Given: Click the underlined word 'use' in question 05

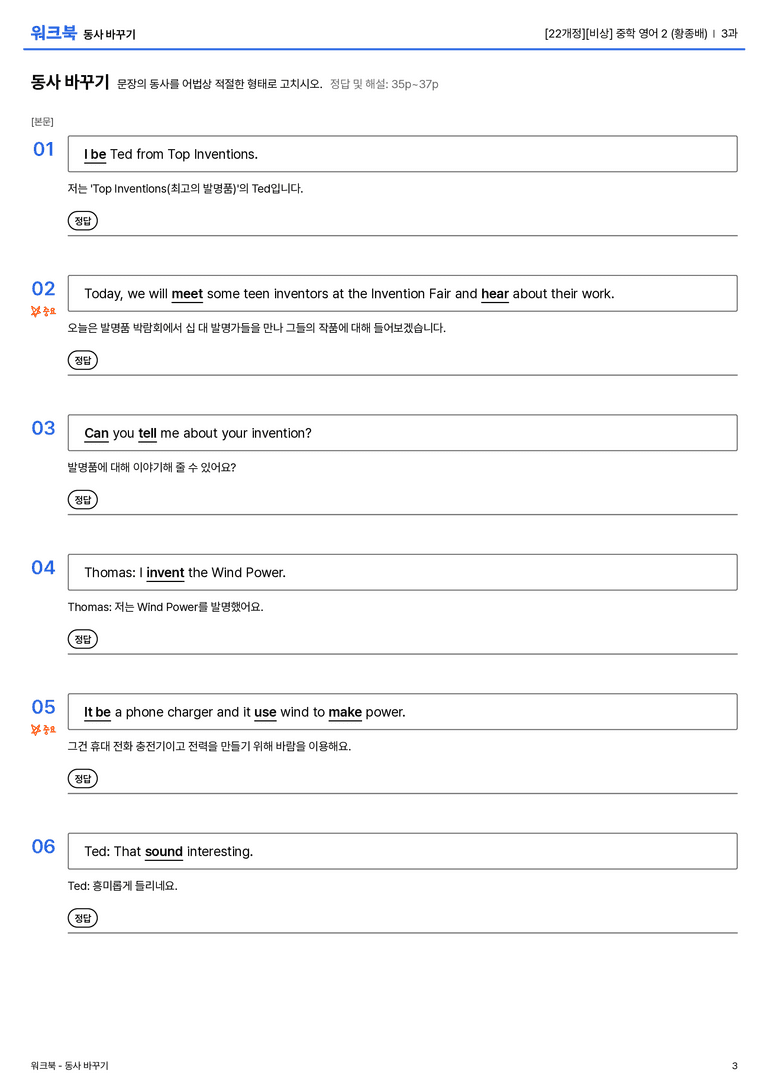Looking at the screenshot, I should (265, 712).
